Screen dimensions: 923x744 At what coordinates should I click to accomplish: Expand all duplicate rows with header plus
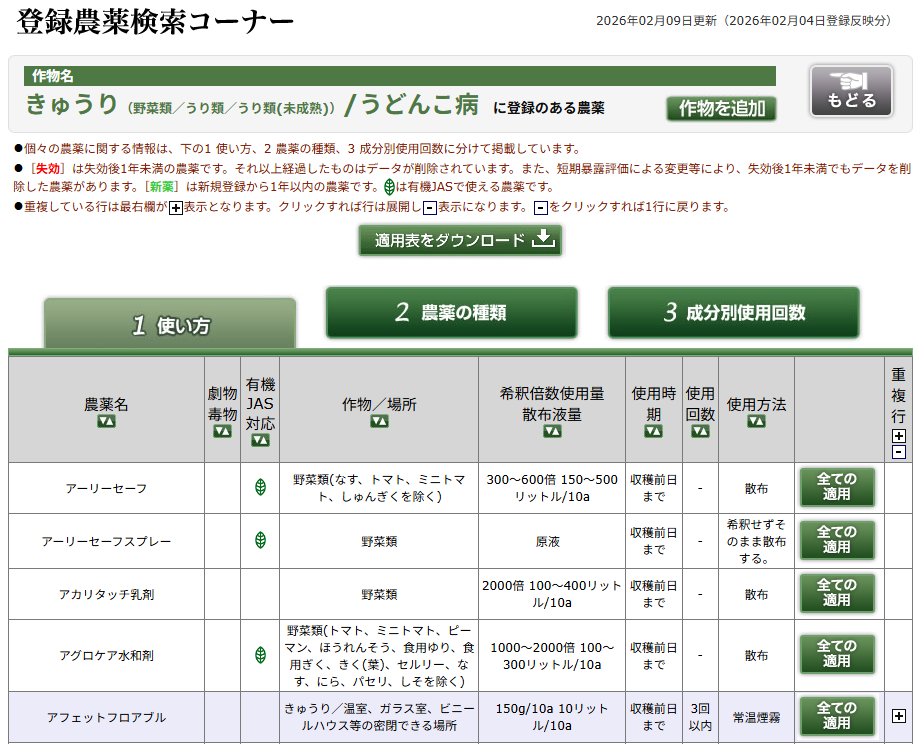899,436
